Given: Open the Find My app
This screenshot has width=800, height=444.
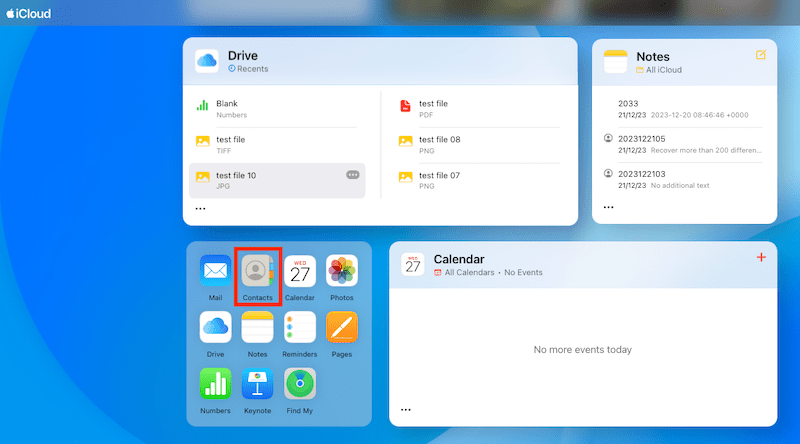Looking at the screenshot, I should click(x=300, y=384).
